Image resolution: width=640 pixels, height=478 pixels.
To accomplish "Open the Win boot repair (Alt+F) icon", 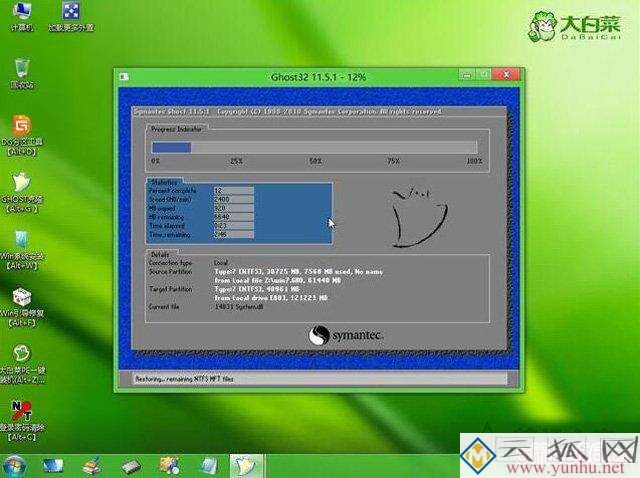I will click(x=22, y=307).
